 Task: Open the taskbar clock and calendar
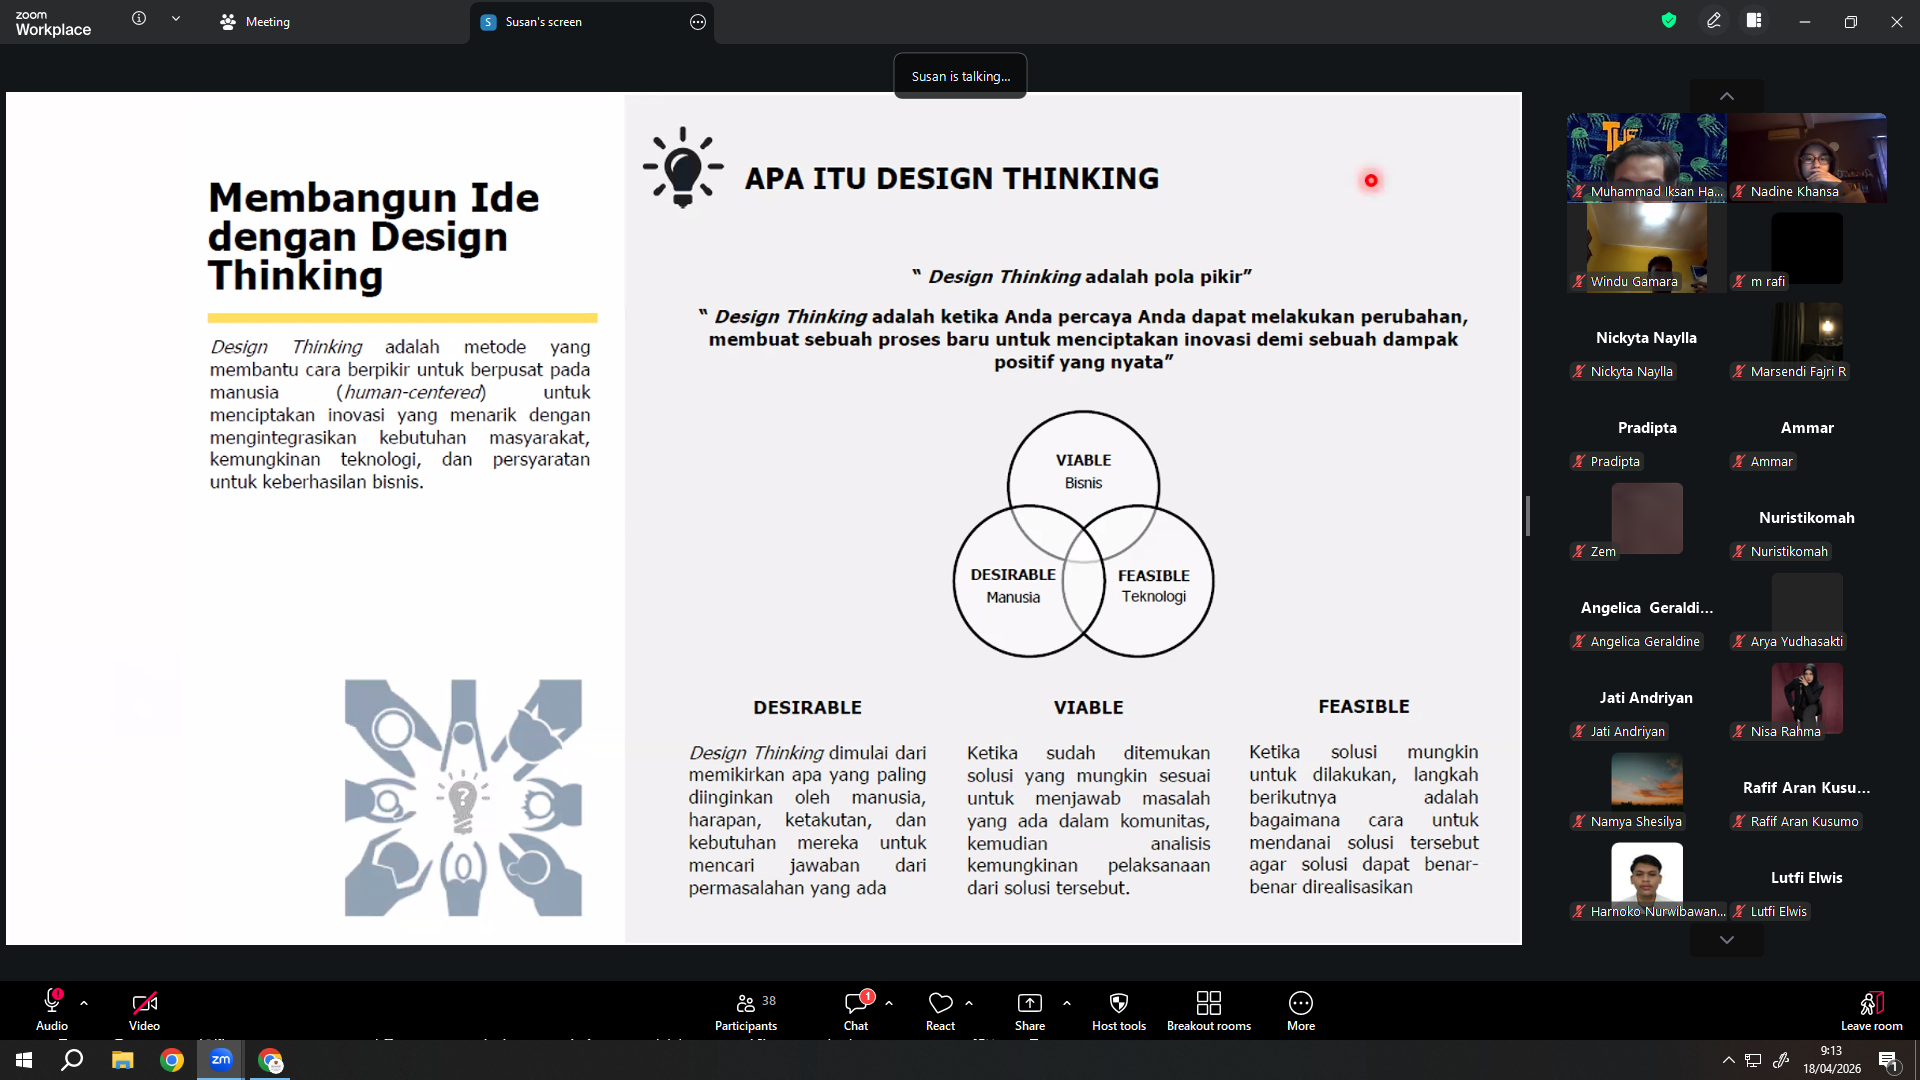click(1832, 1060)
